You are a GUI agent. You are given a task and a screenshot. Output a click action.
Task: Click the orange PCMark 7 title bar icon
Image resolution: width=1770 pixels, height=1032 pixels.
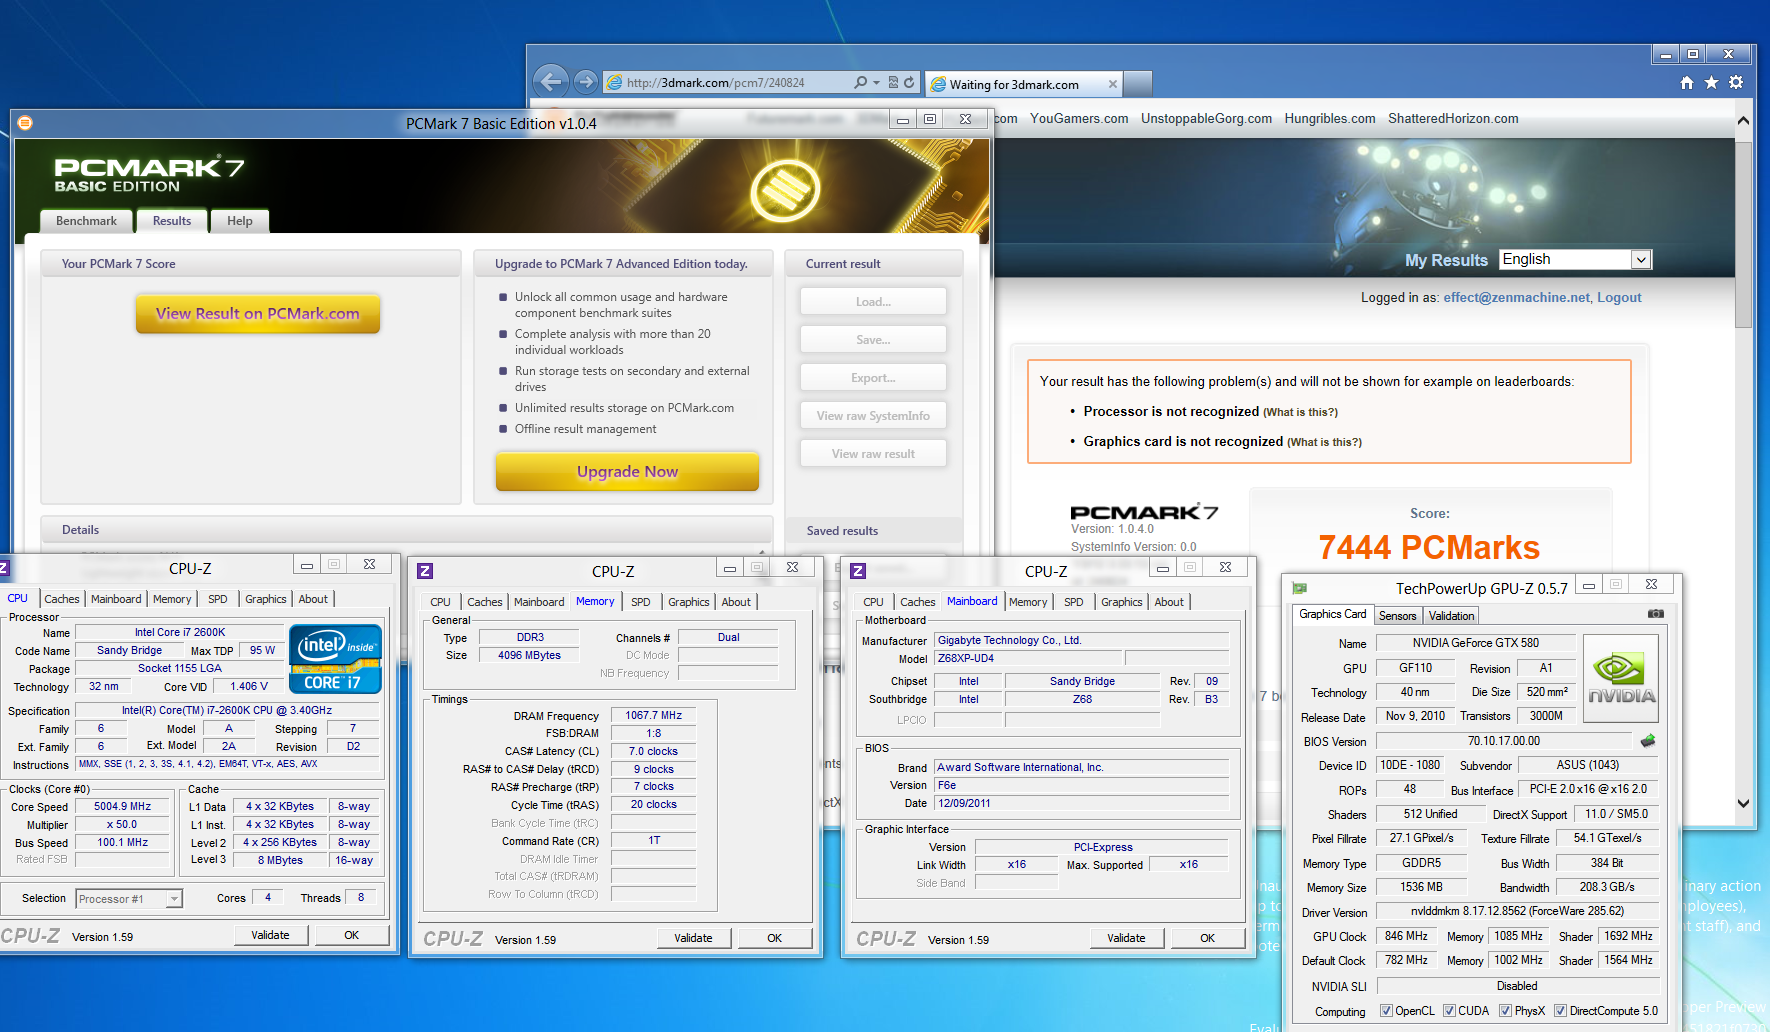click(25, 123)
